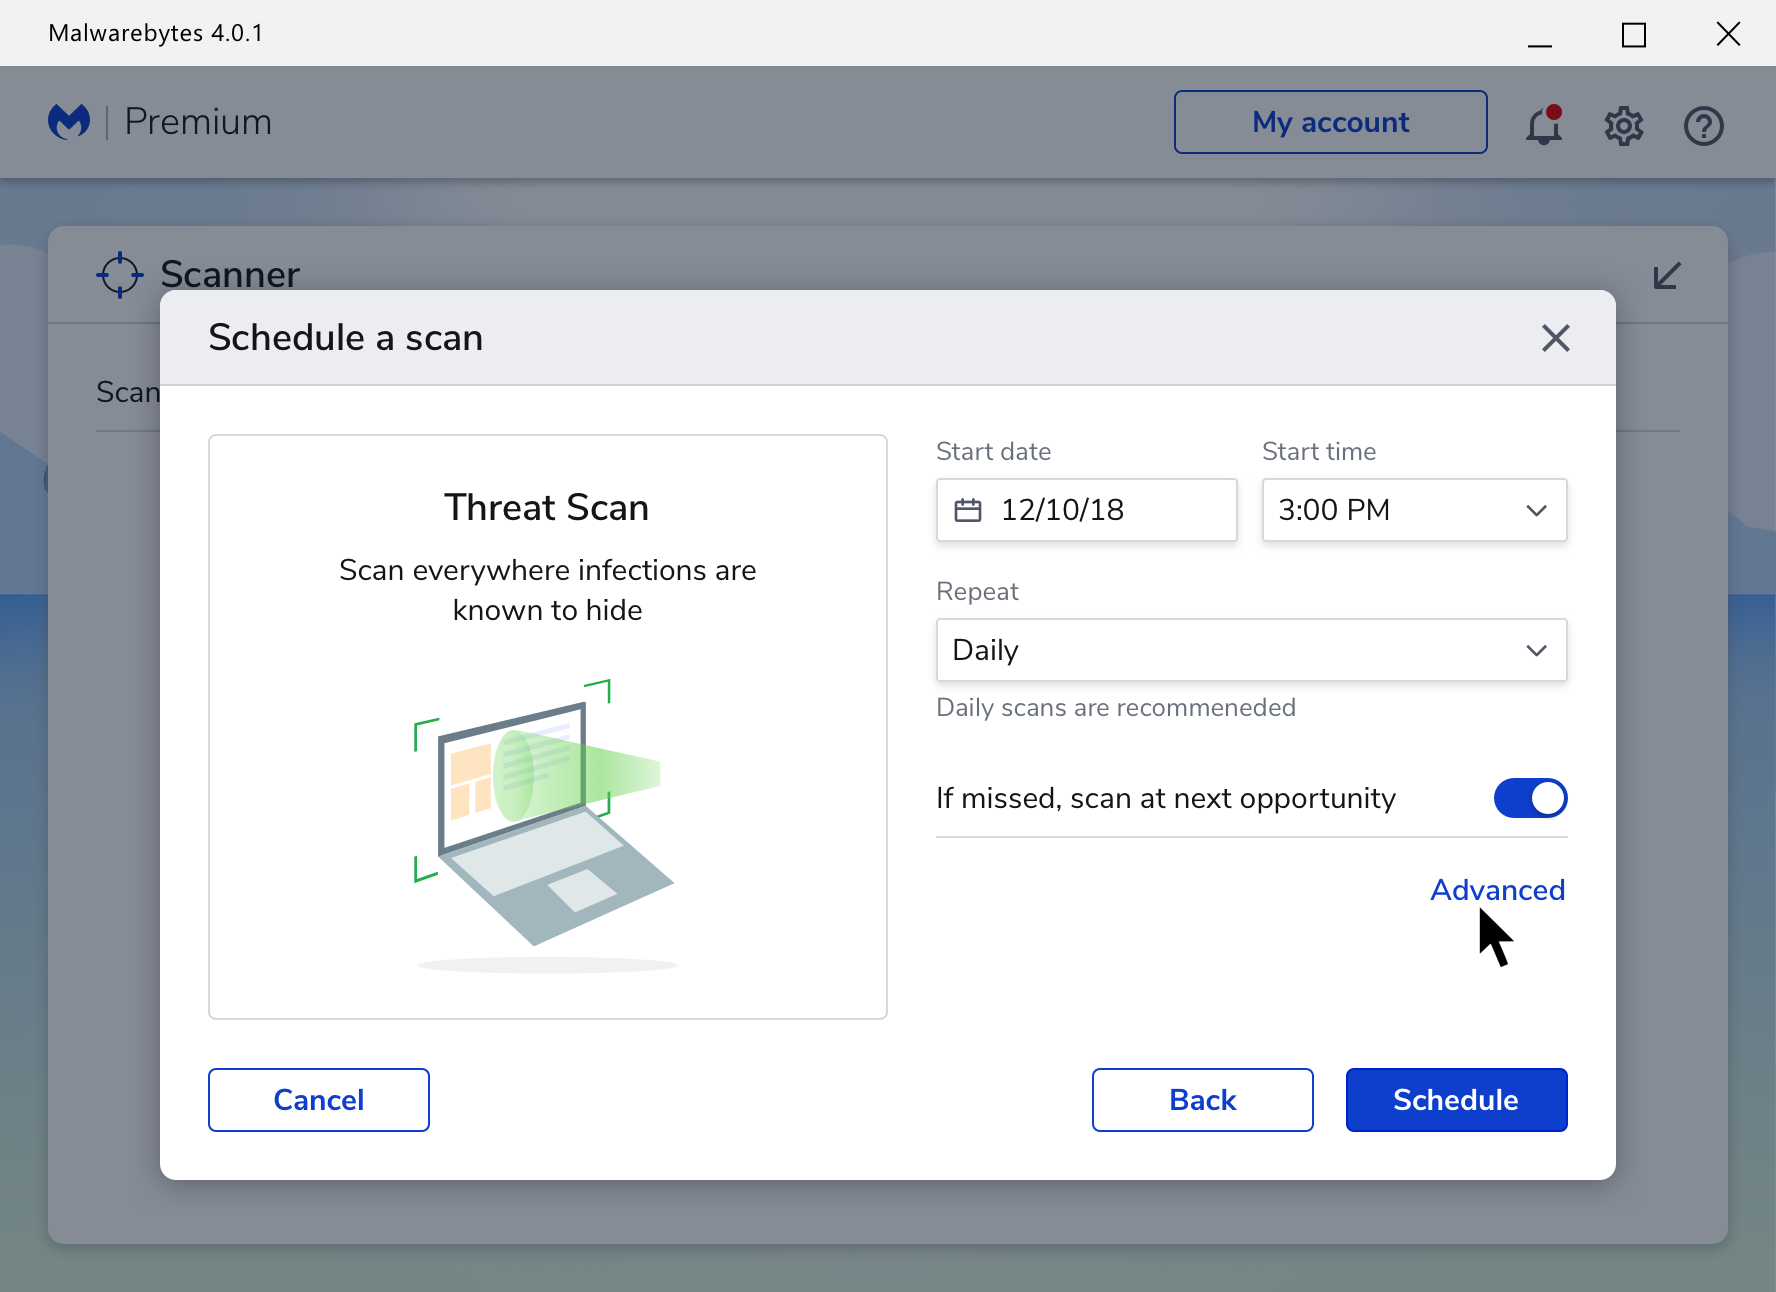Click the Cancel button
Viewport: 1776px width, 1292px height.
319,1100
